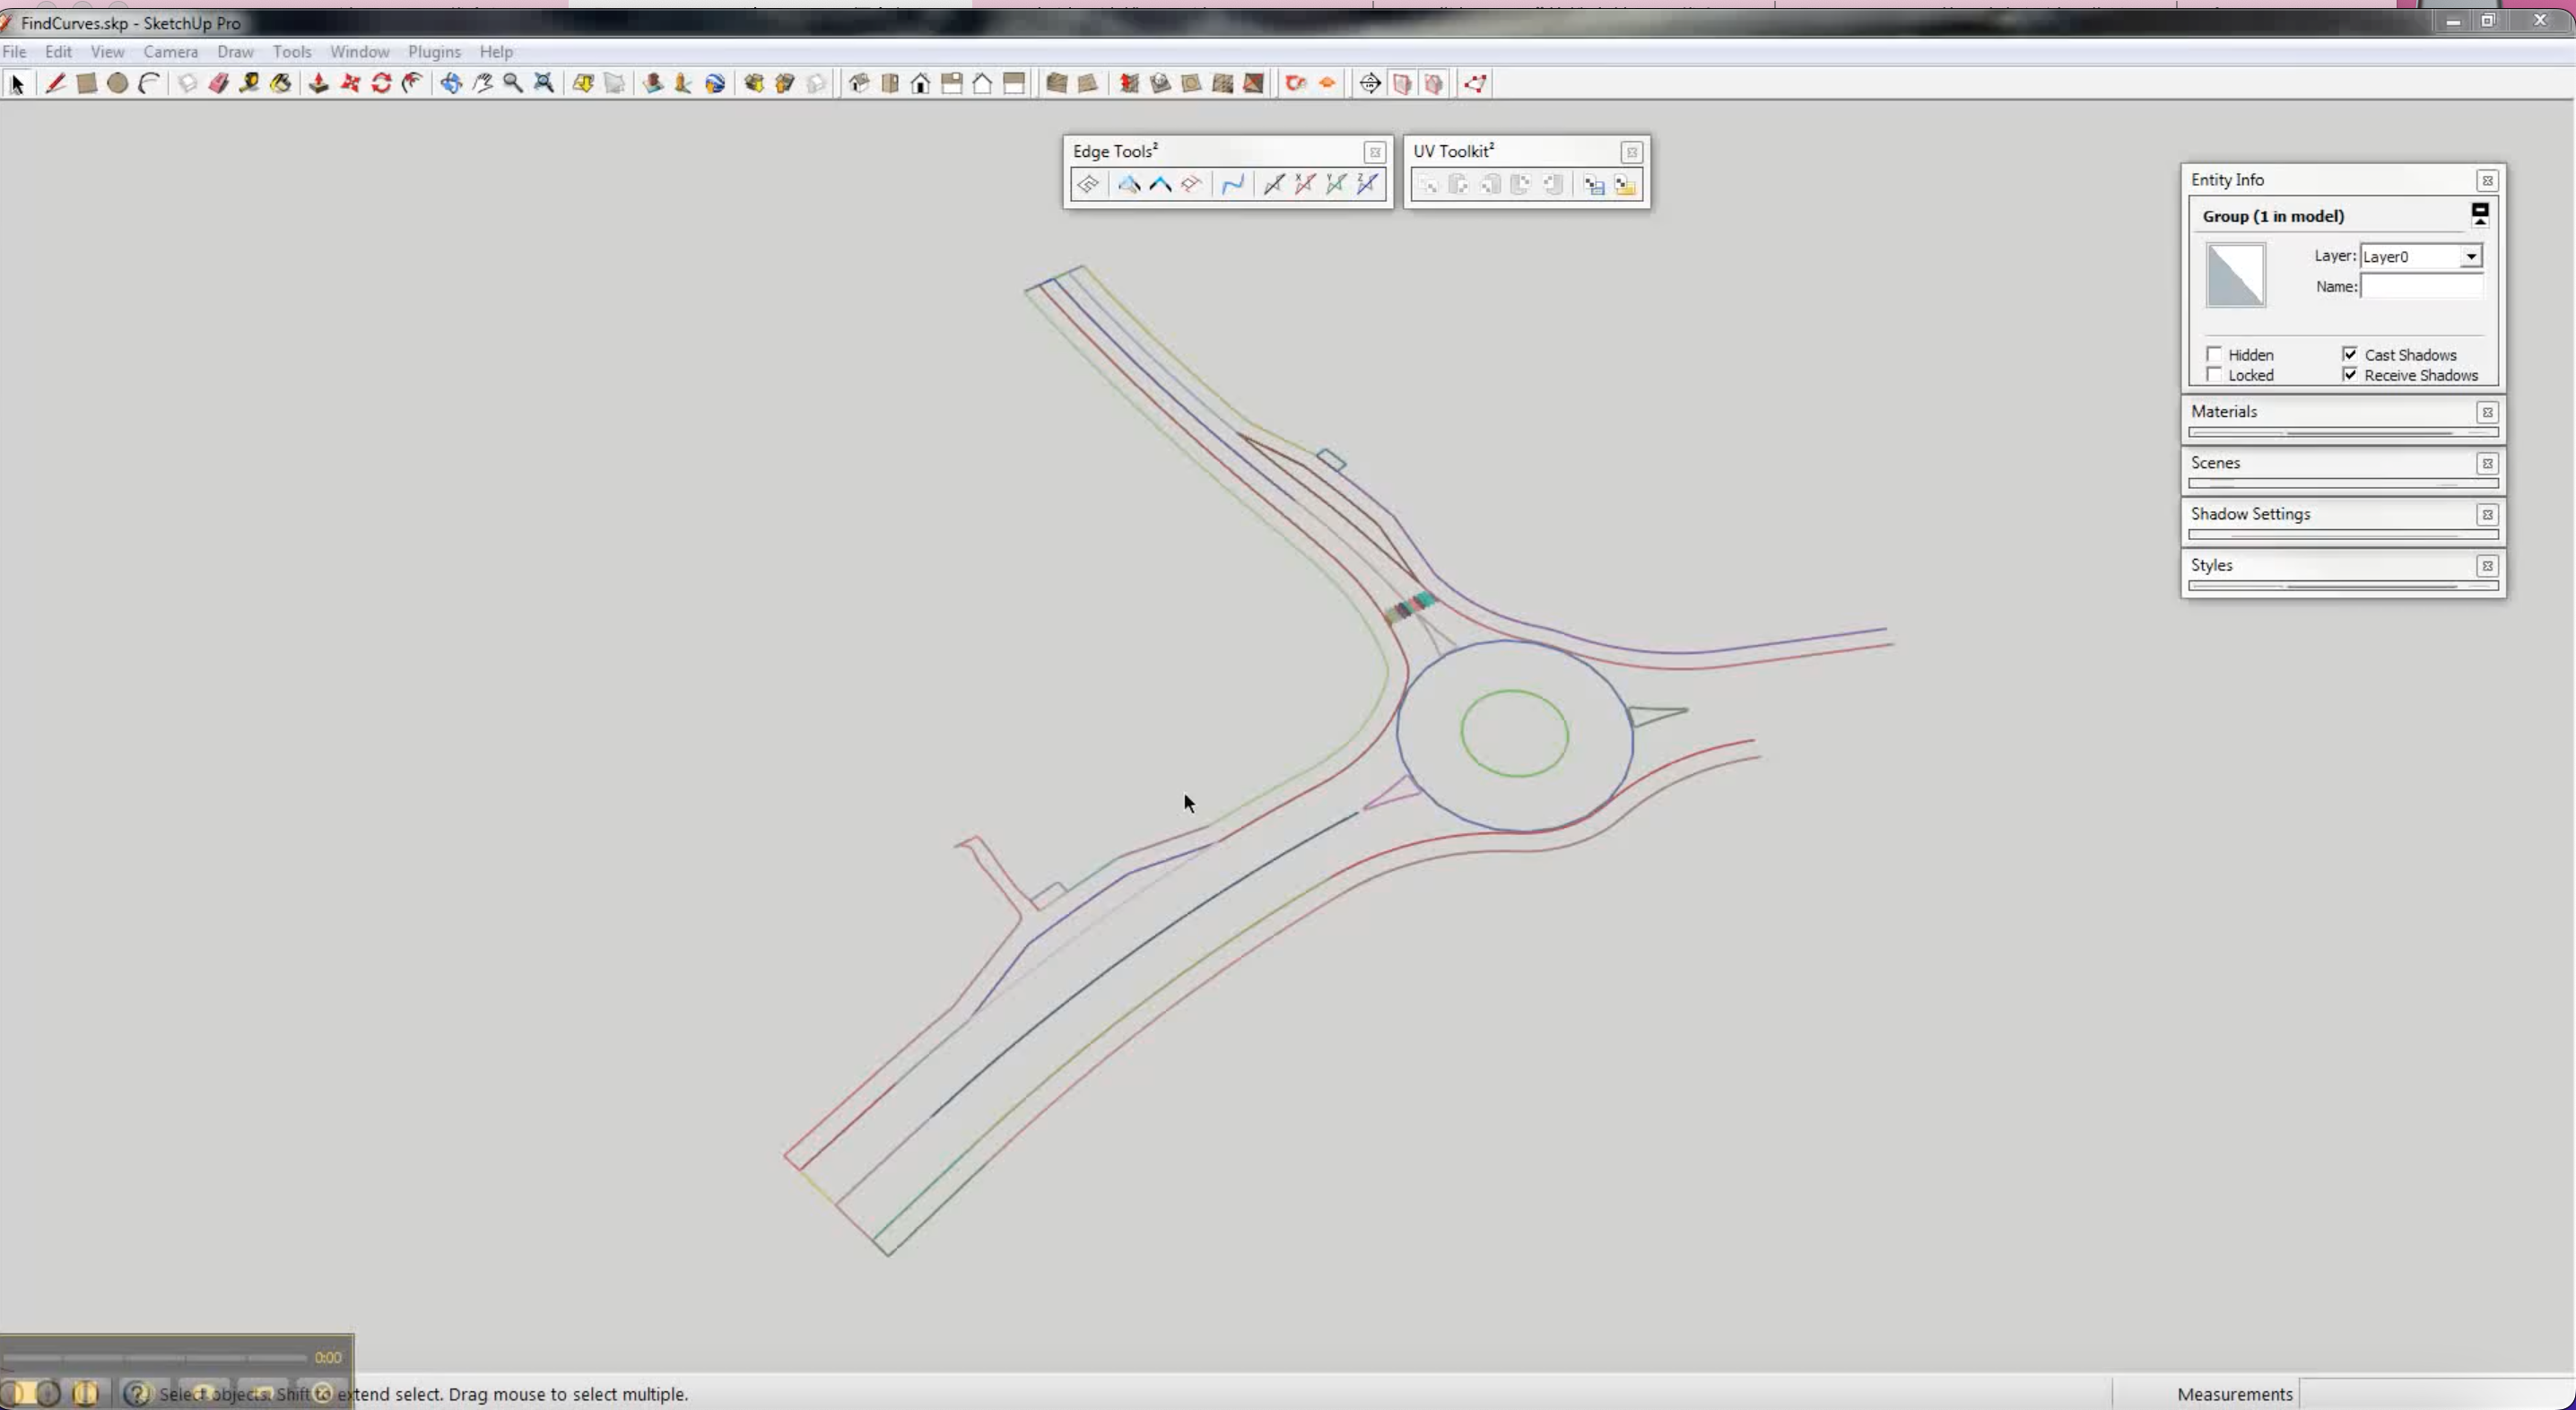Open the Plugins menu

coord(434,52)
